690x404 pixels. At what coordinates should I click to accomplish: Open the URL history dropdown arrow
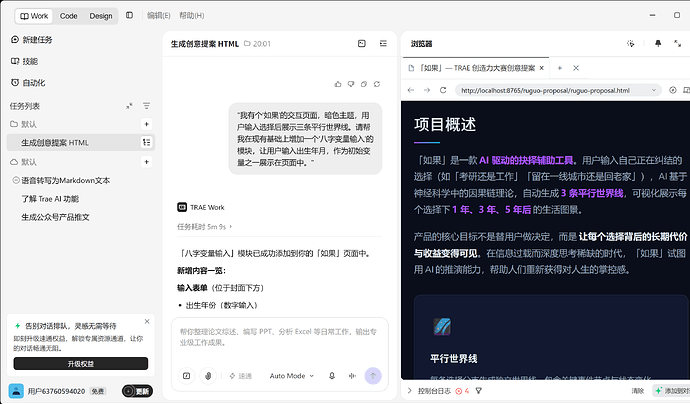[x=654, y=90]
